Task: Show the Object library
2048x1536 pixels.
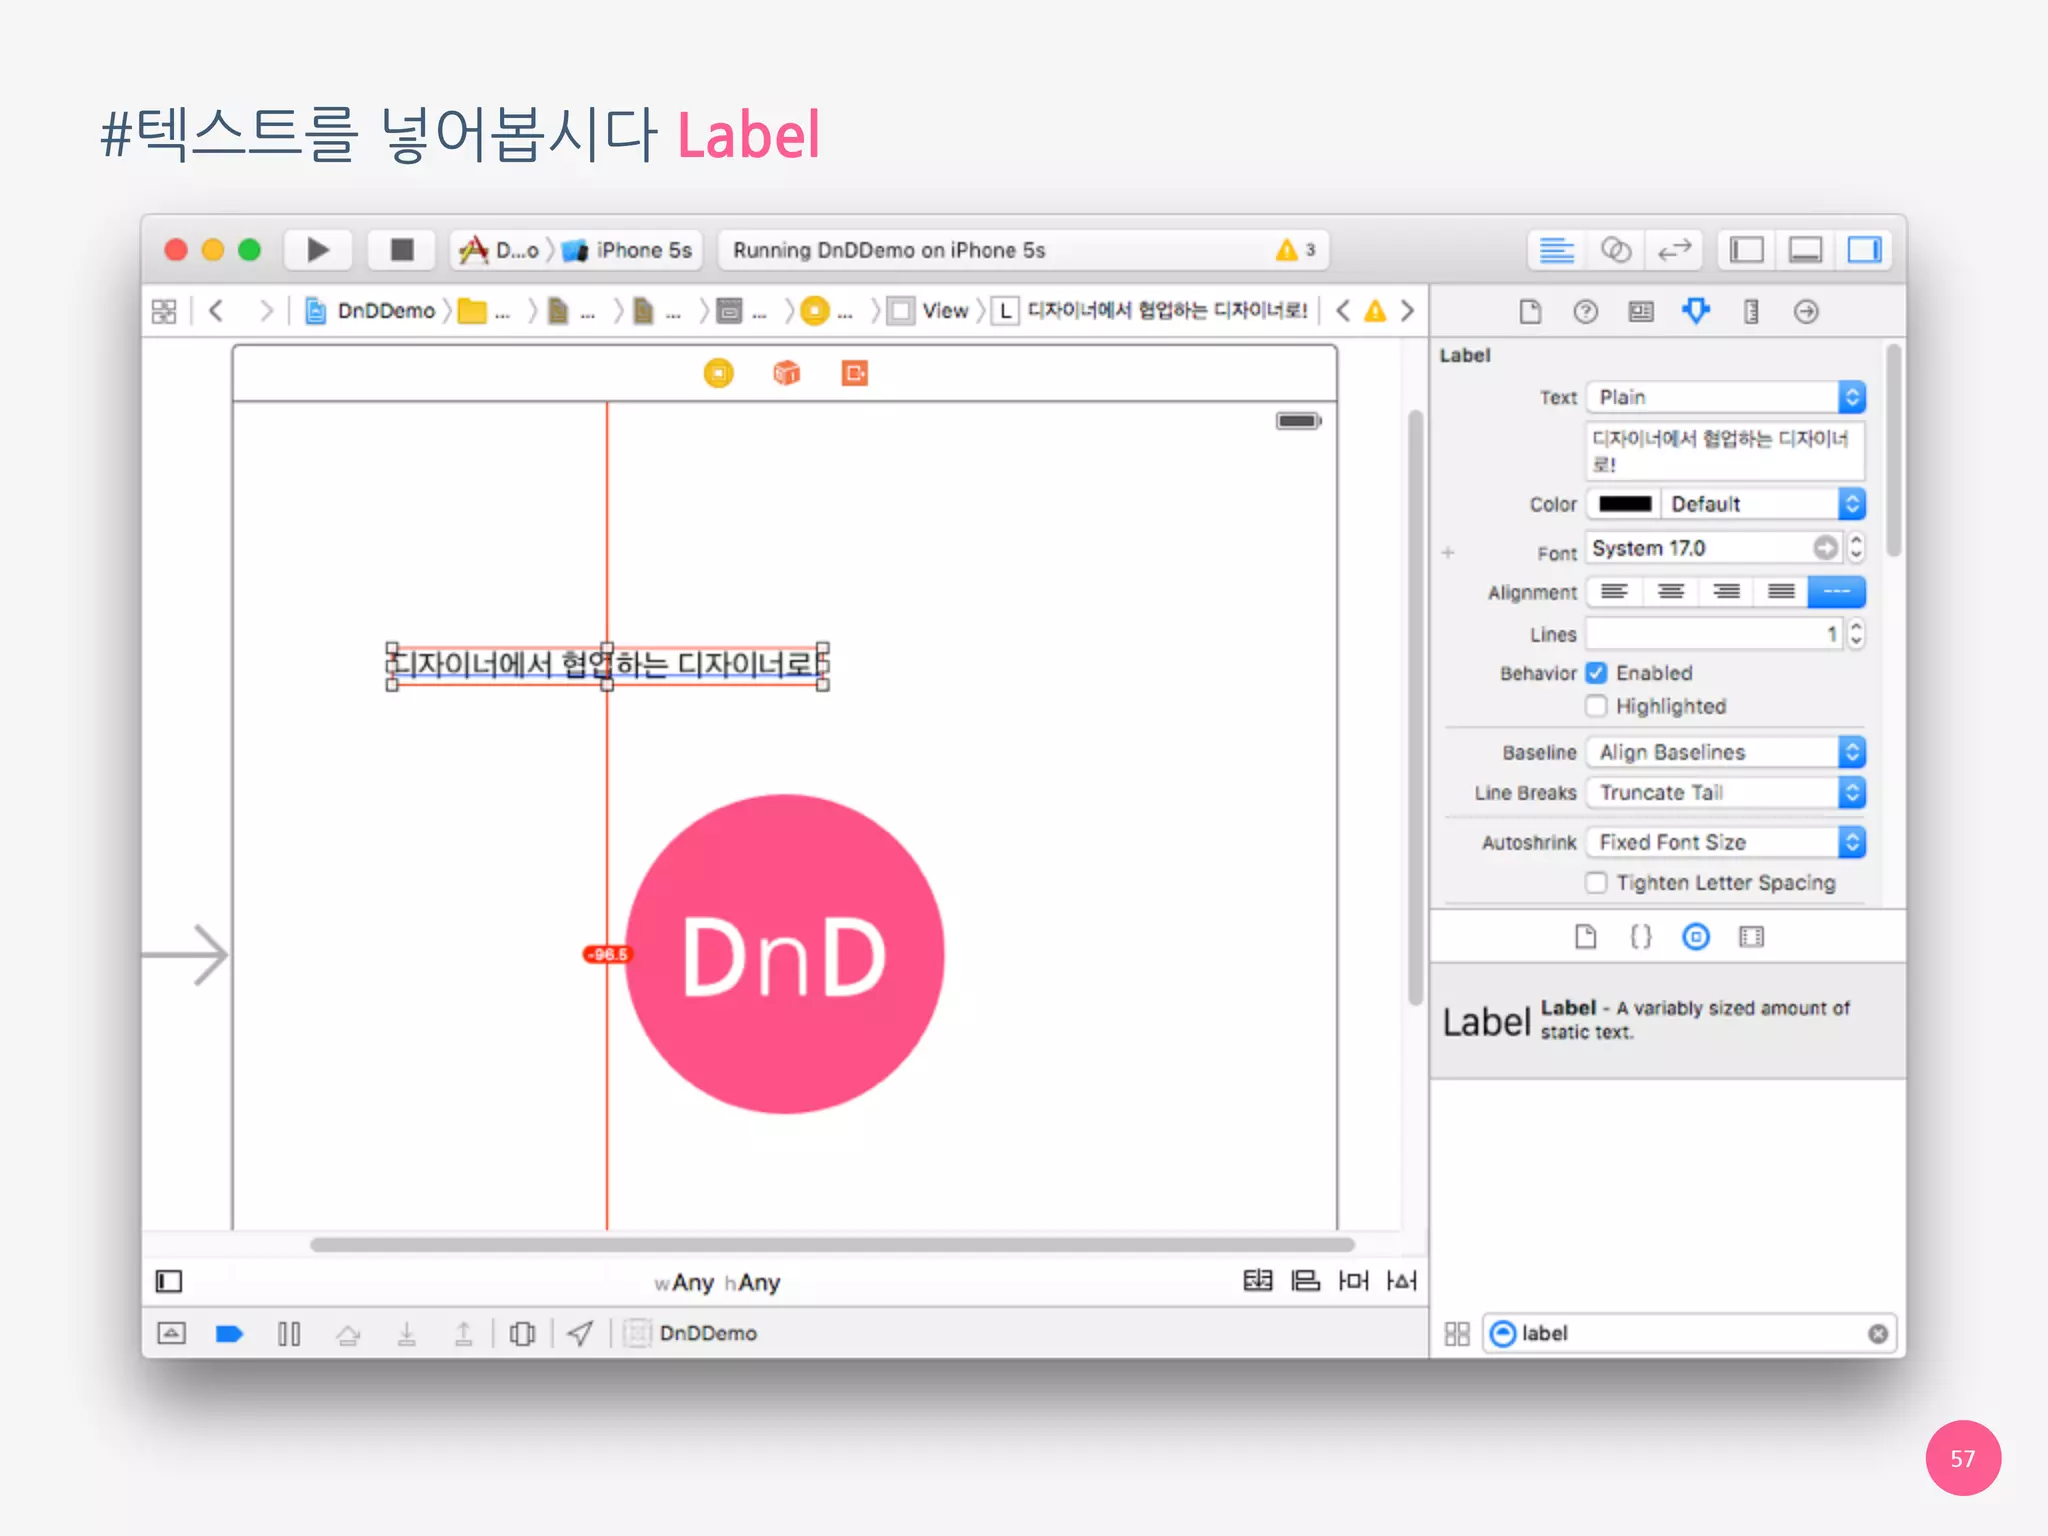Action: tap(1696, 937)
